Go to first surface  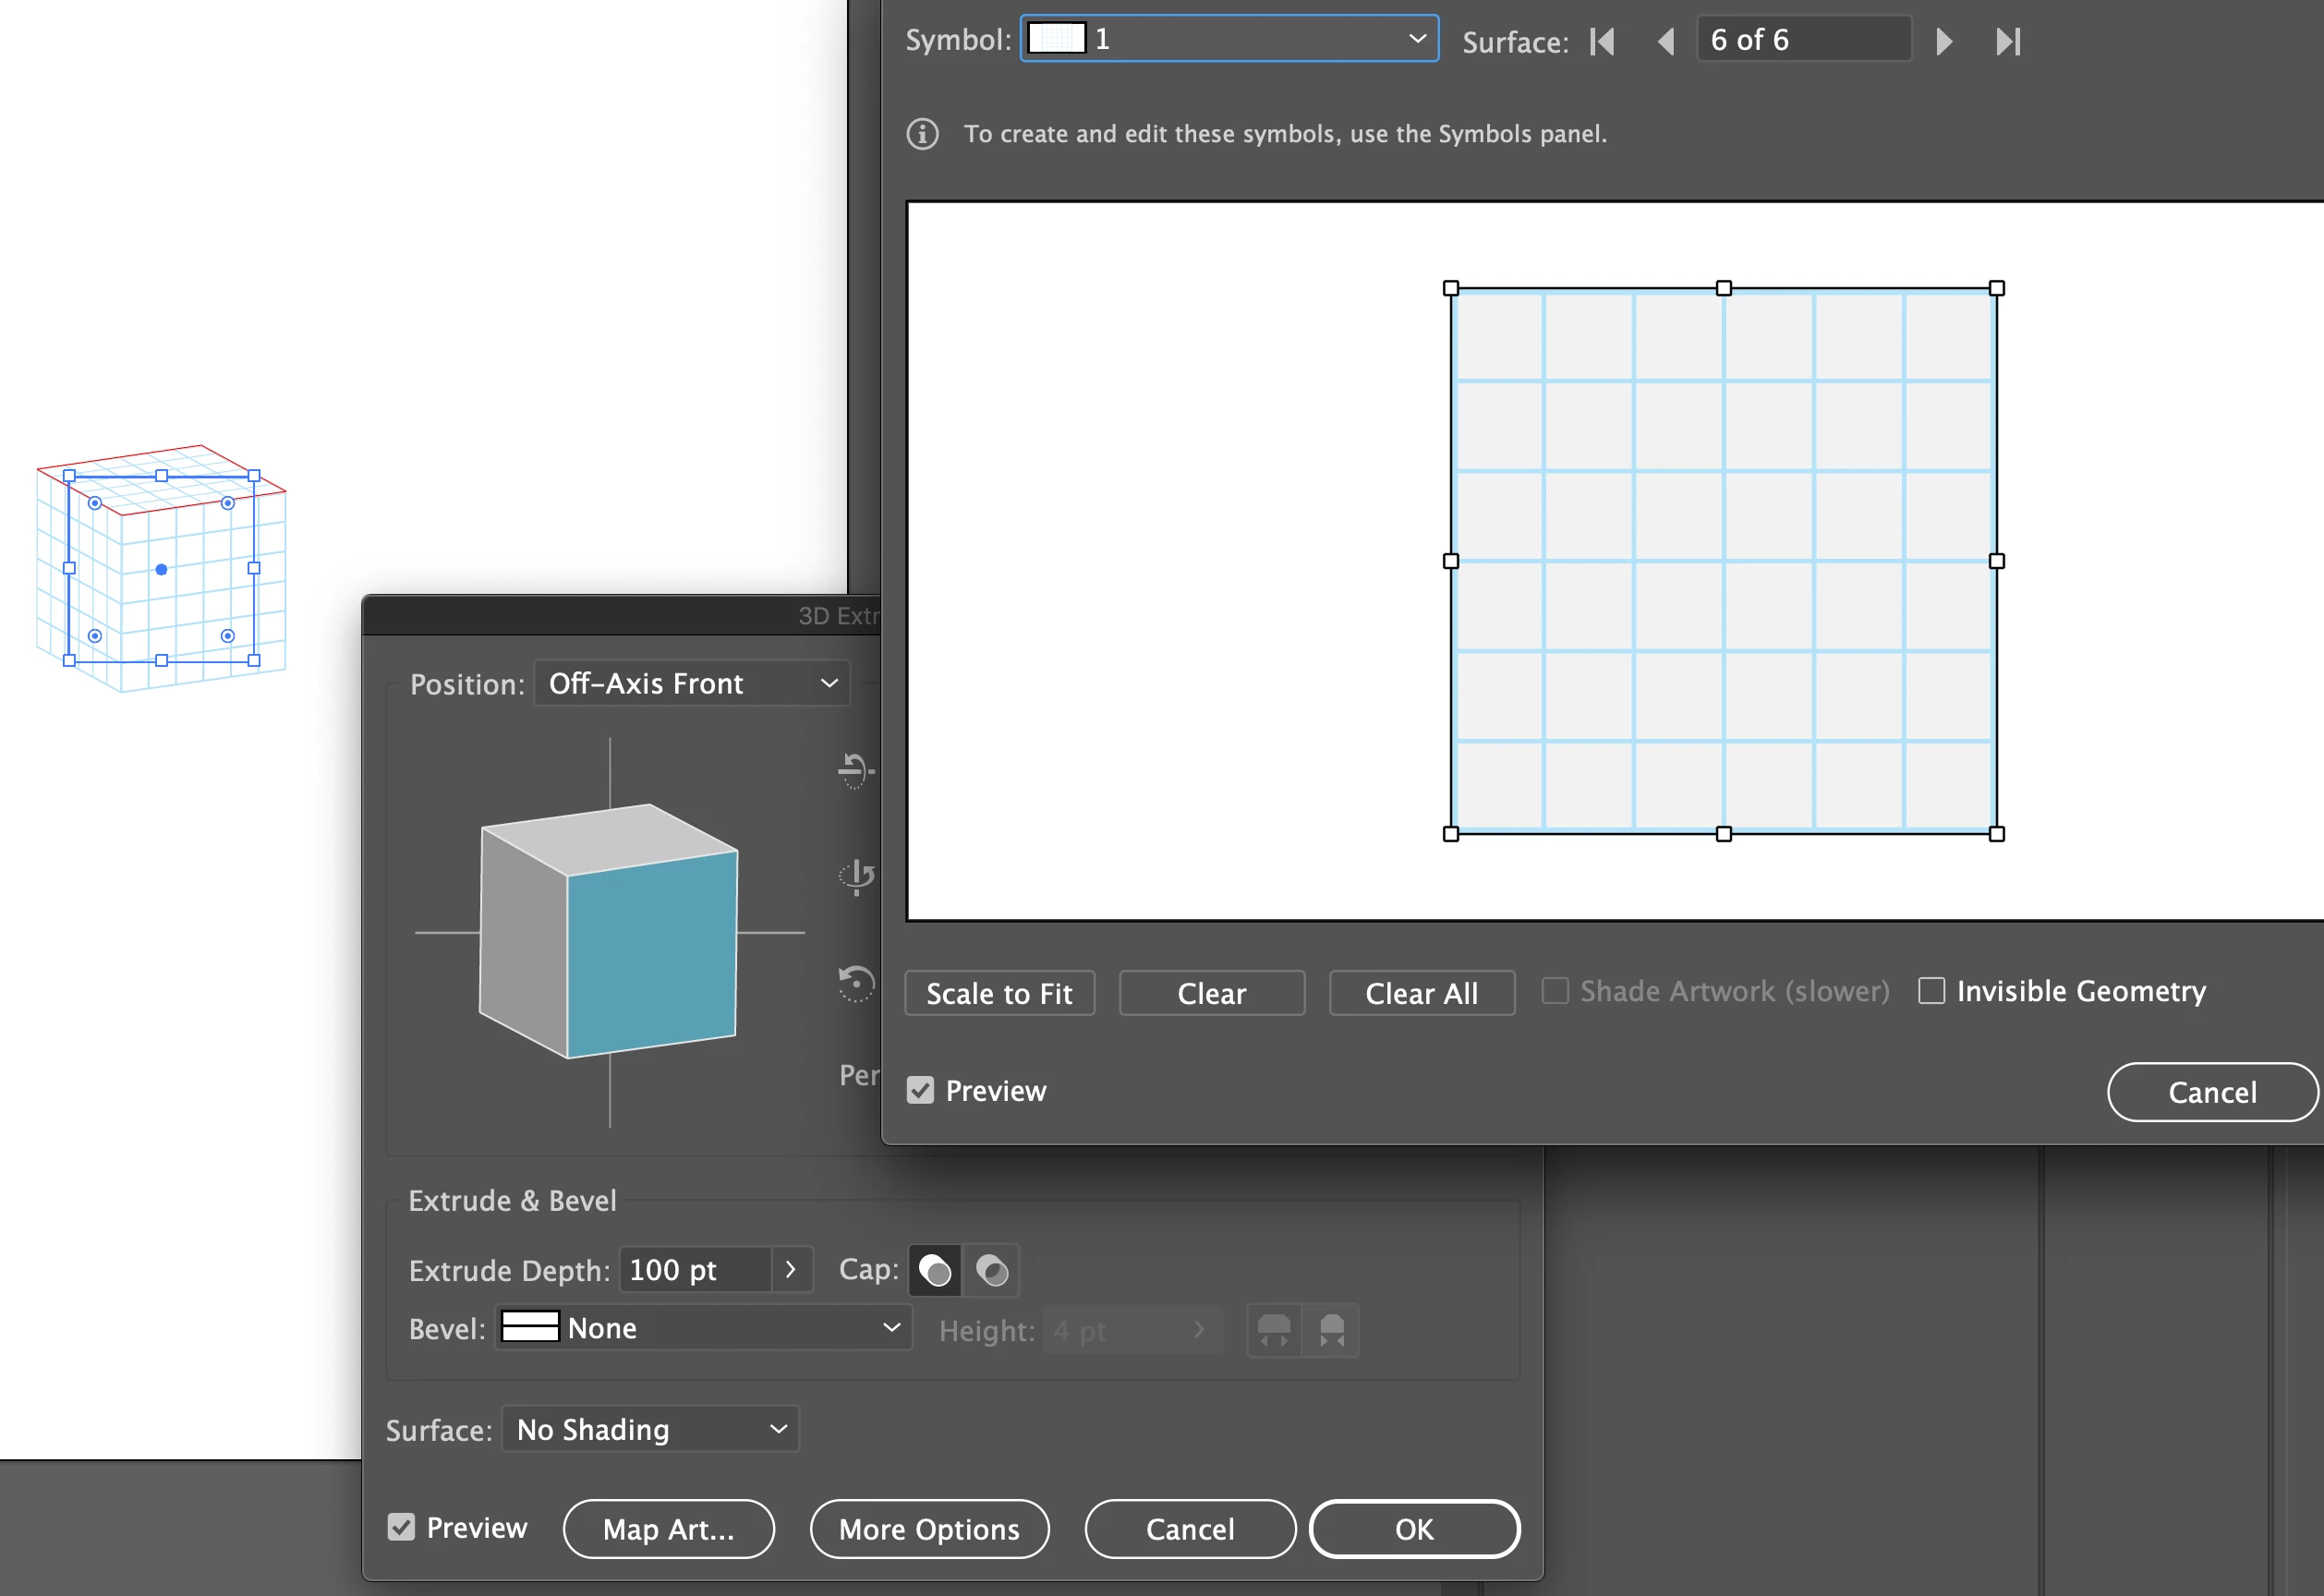1602,41
